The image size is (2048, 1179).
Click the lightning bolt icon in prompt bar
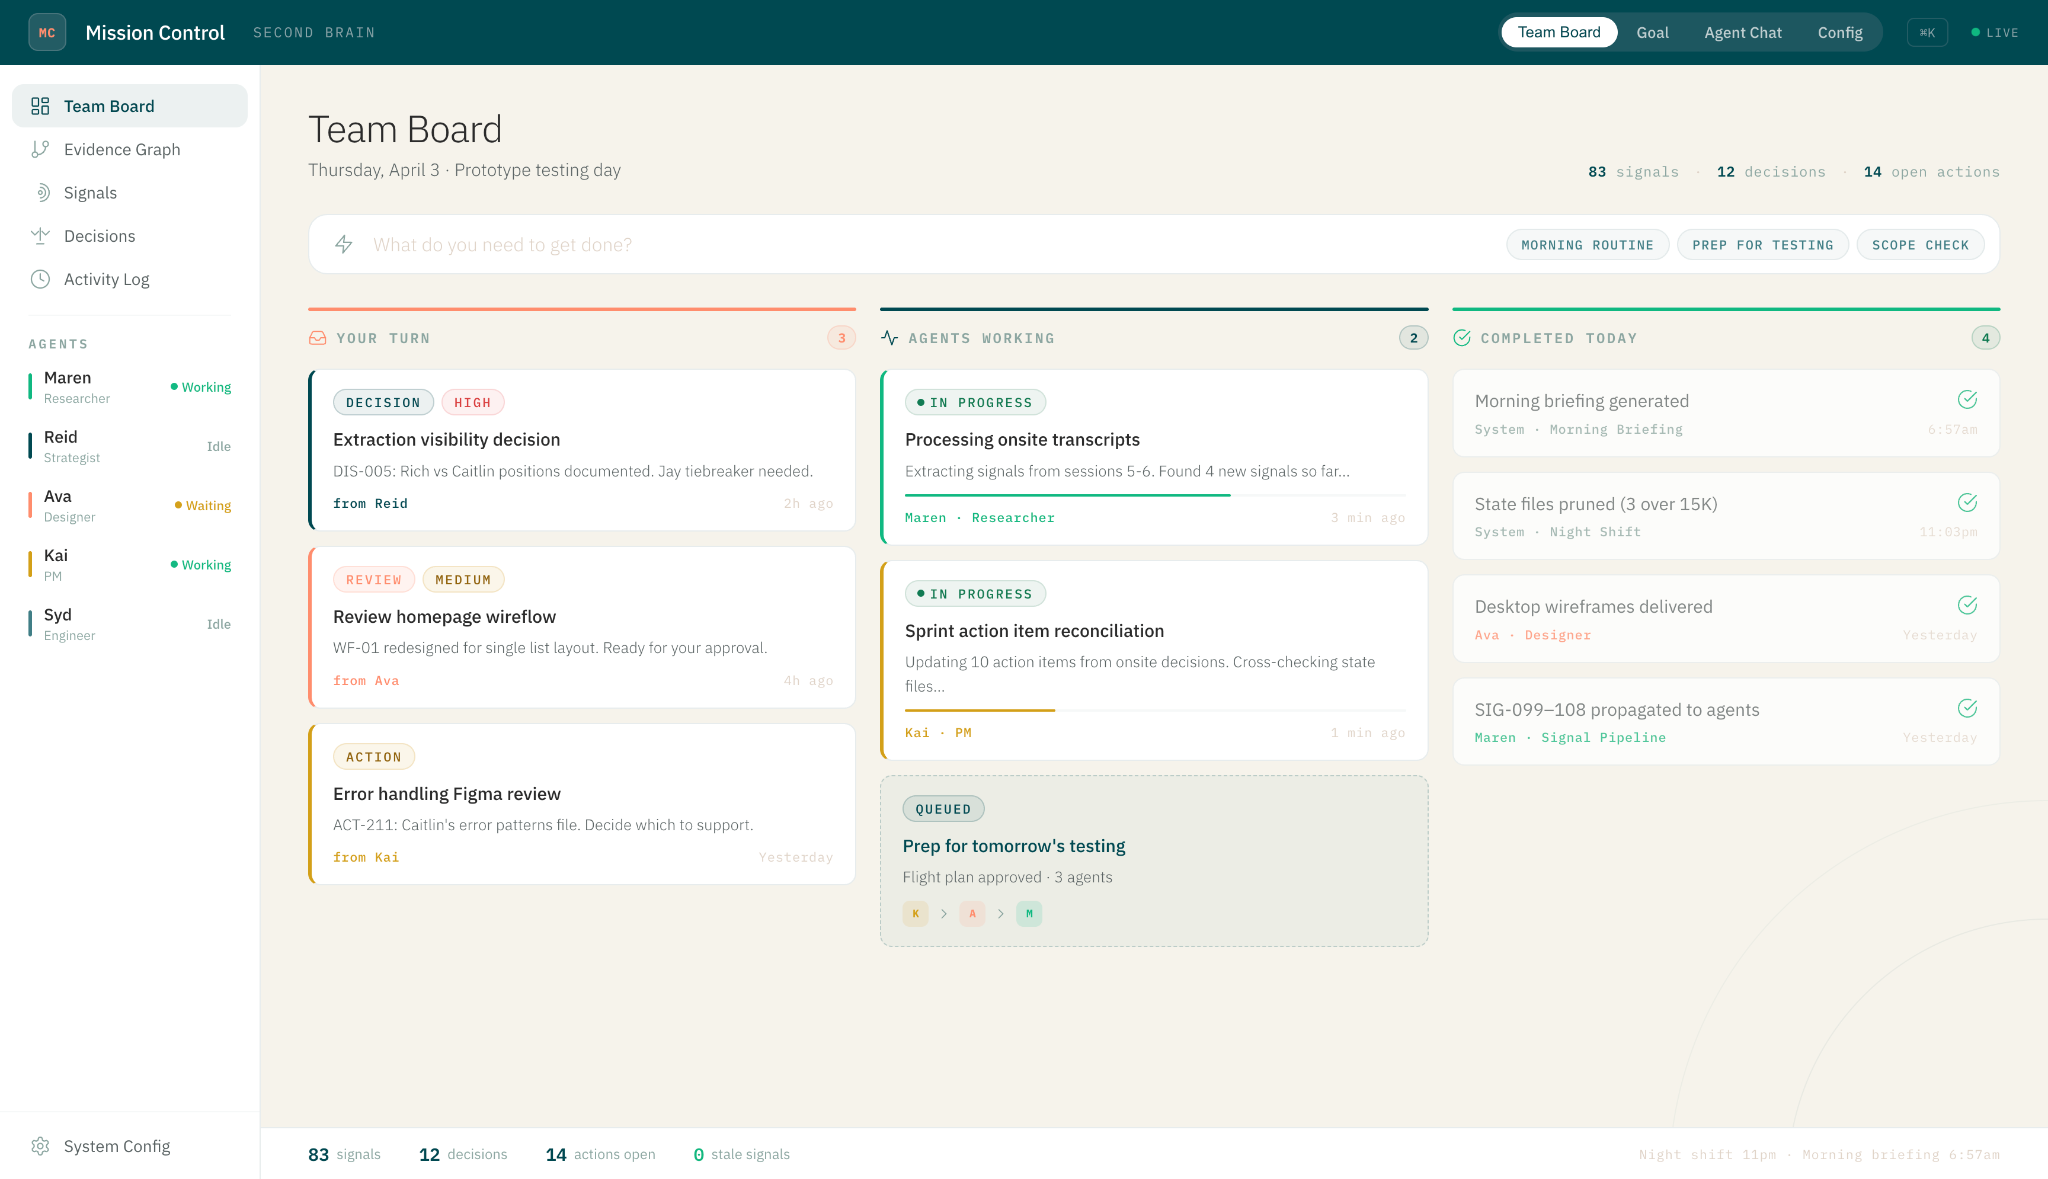pyautogui.click(x=343, y=244)
